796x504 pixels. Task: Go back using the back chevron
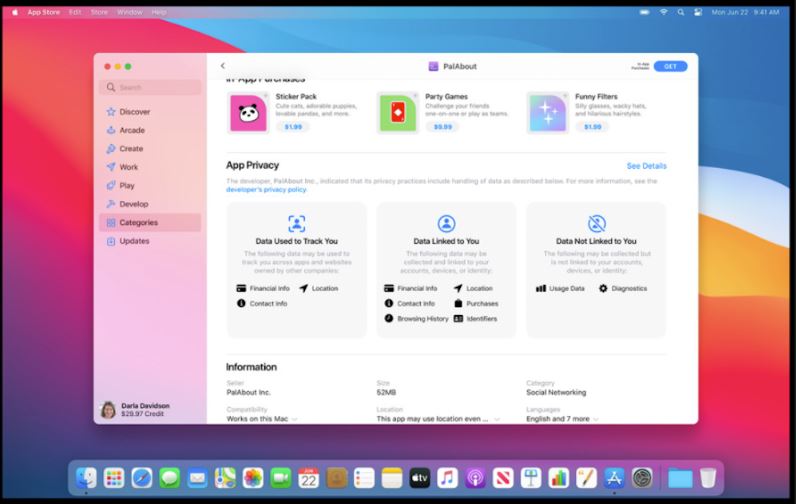(x=223, y=66)
